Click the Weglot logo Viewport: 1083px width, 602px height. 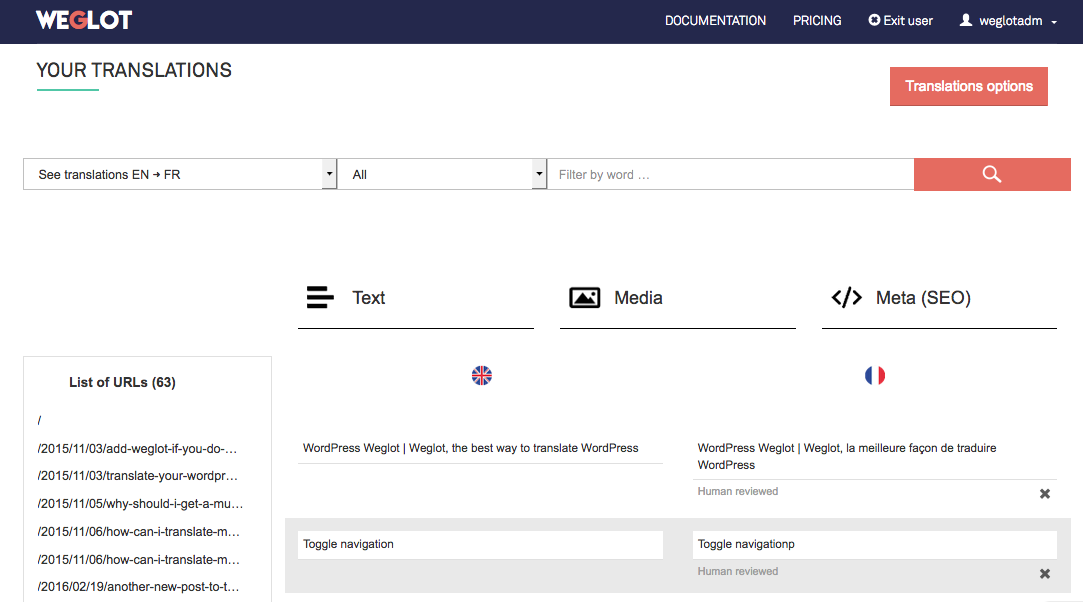pos(83,20)
